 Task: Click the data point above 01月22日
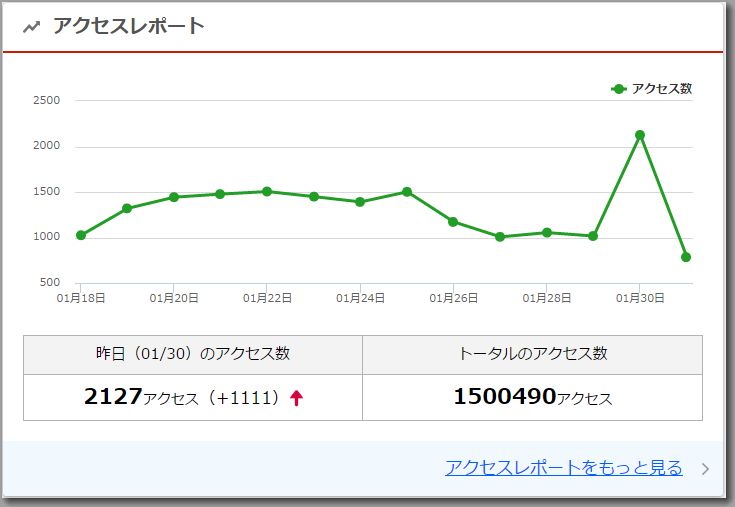click(267, 191)
